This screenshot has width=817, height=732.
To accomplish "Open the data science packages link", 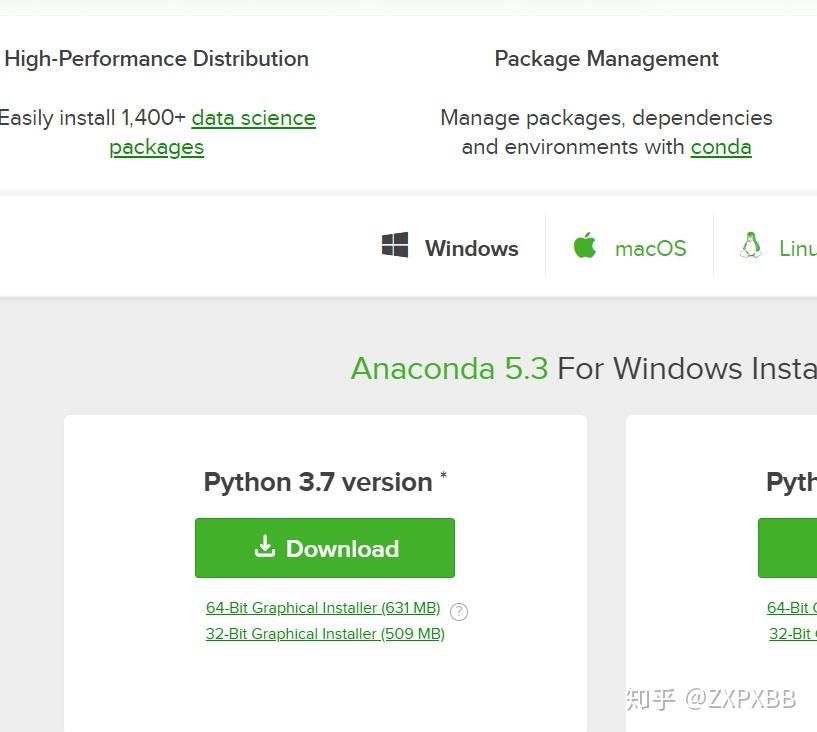I will click(253, 118).
